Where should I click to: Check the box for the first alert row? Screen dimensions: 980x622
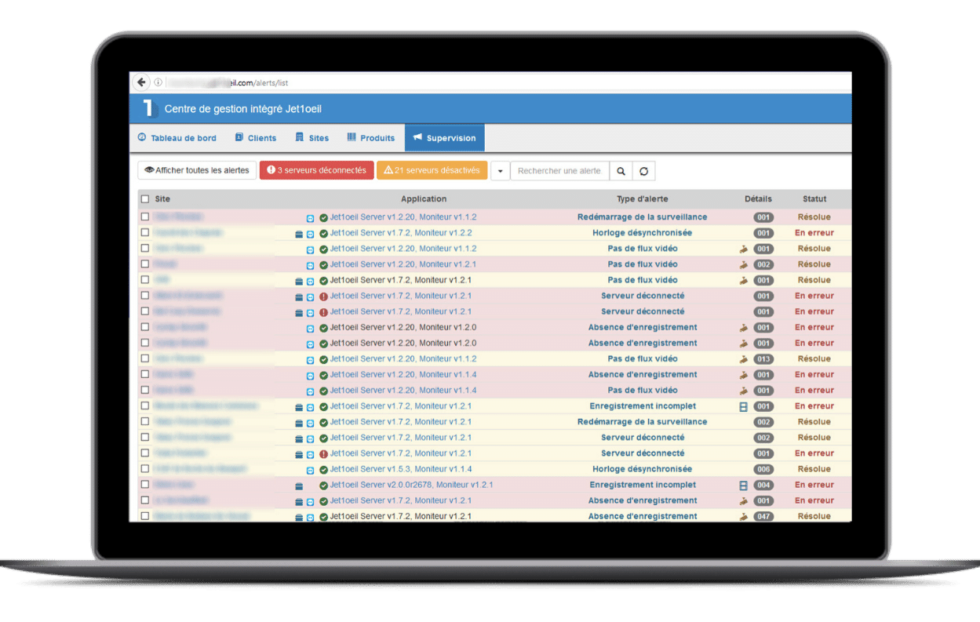coord(146,216)
